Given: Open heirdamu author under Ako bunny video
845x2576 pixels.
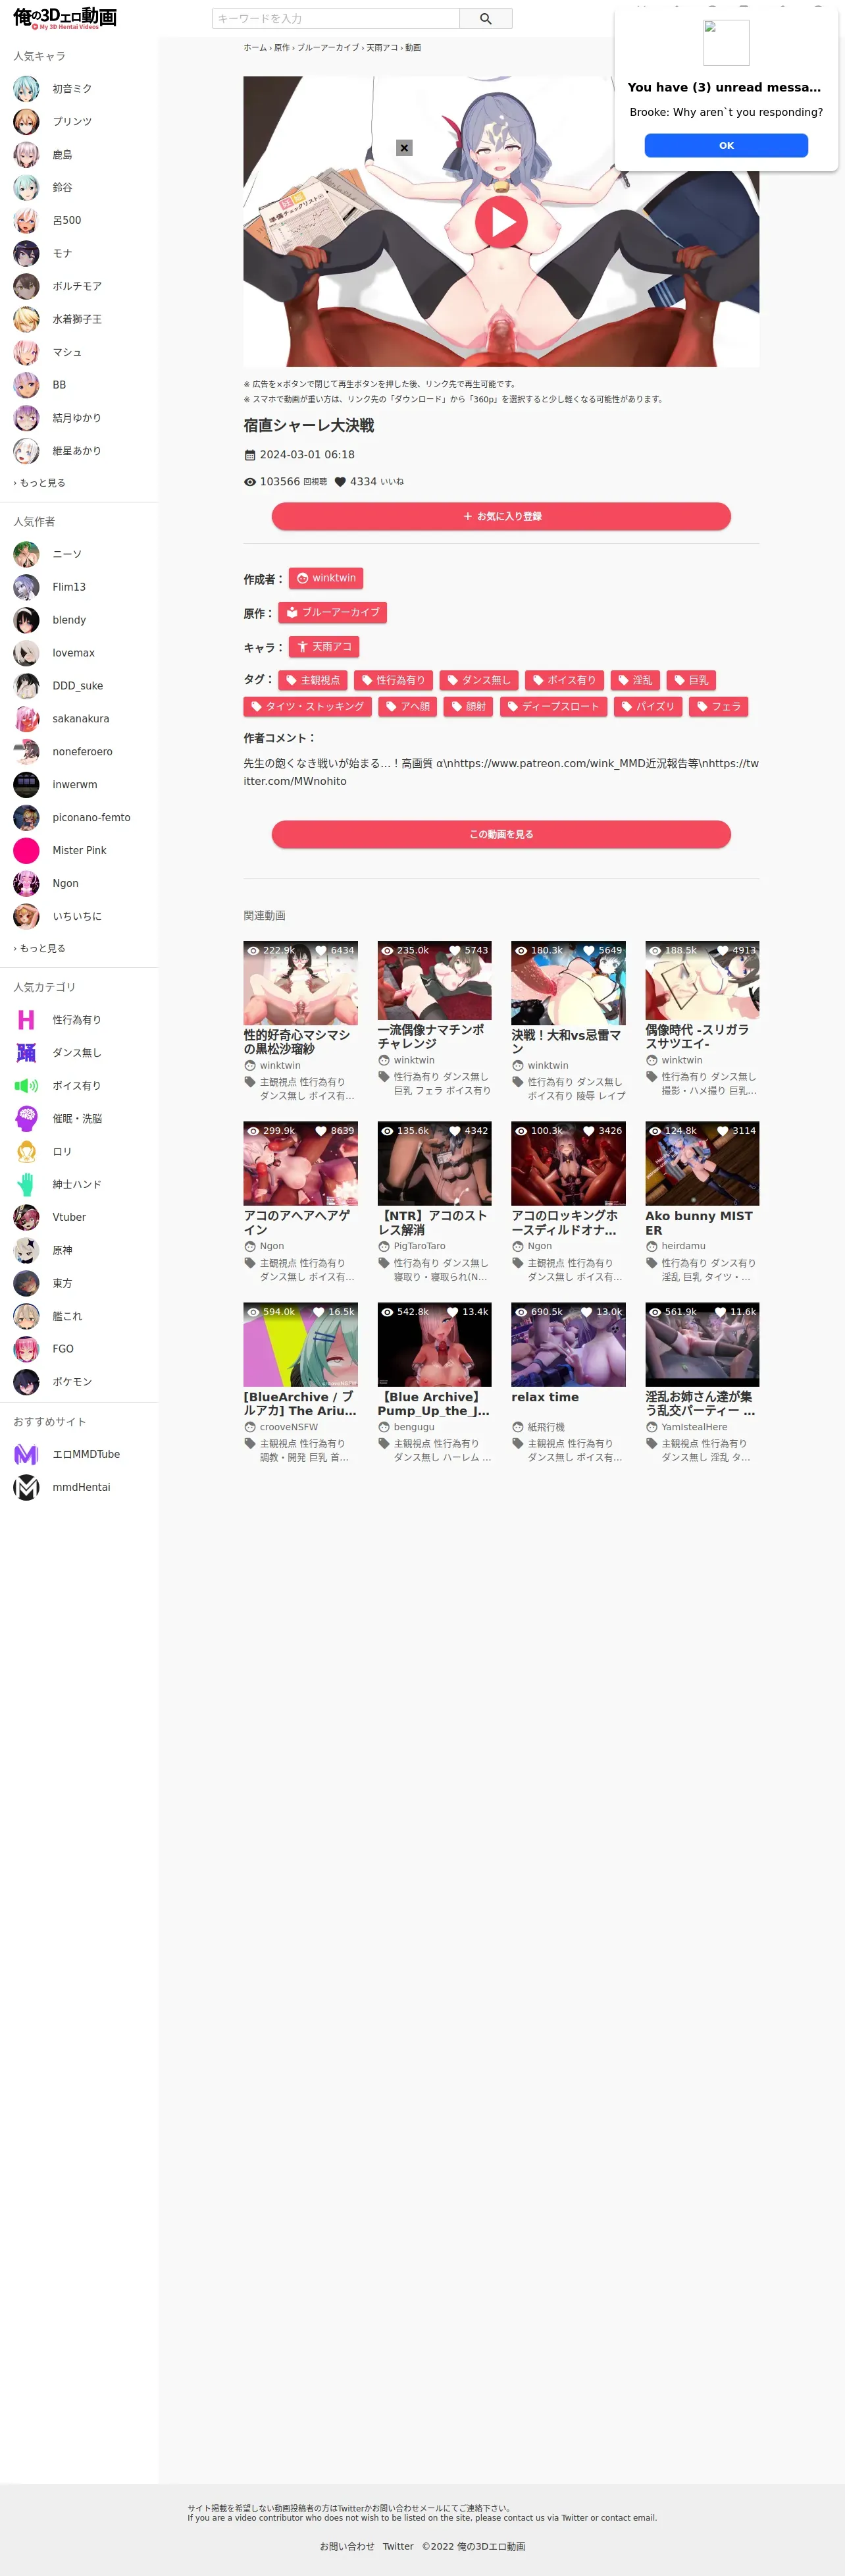Looking at the screenshot, I should click(x=683, y=1247).
